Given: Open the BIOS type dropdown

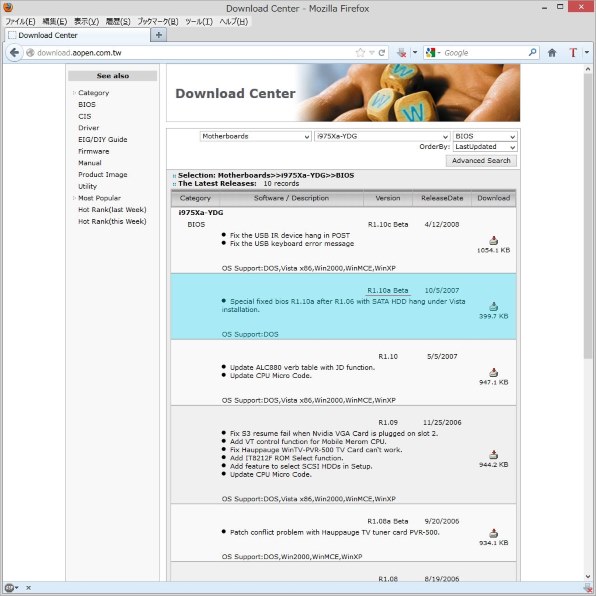Looking at the screenshot, I should (485, 136).
